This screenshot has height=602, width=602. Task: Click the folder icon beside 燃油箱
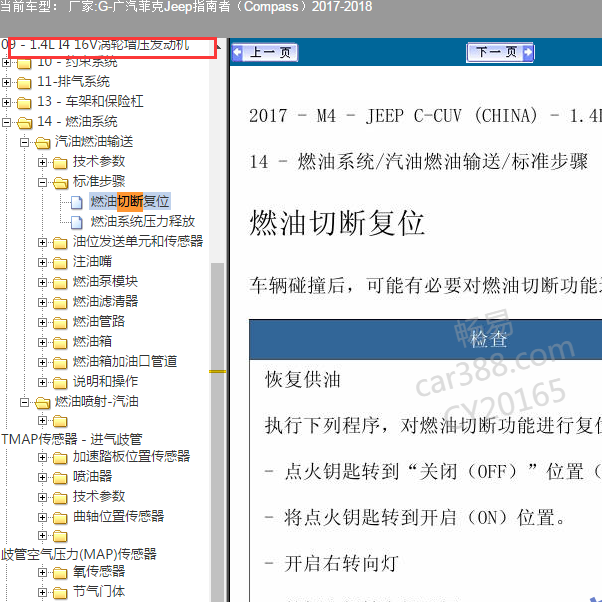pos(60,342)
